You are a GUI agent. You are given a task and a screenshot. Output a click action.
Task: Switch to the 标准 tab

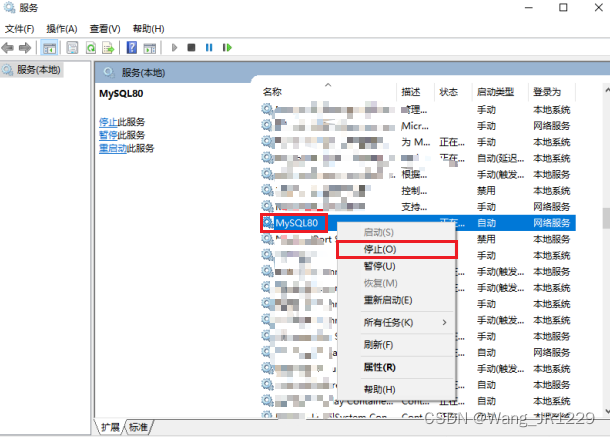tap(138, 427)
